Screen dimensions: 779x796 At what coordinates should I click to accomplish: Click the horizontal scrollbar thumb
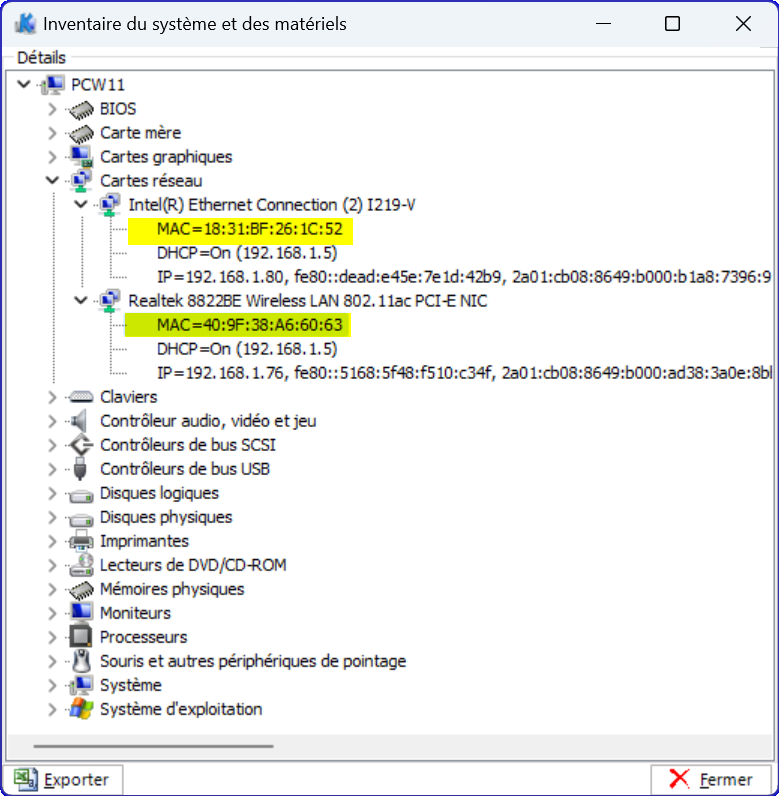tap(153, 745)
